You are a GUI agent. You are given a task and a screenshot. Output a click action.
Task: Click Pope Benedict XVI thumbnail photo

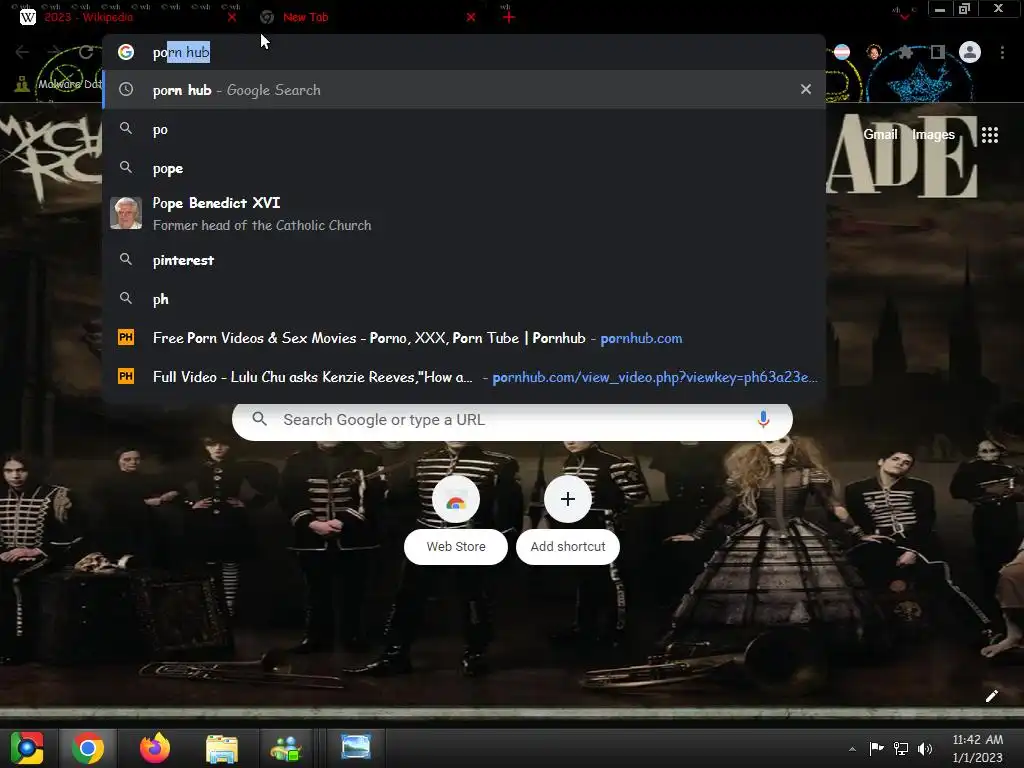(x=126, y=213)
